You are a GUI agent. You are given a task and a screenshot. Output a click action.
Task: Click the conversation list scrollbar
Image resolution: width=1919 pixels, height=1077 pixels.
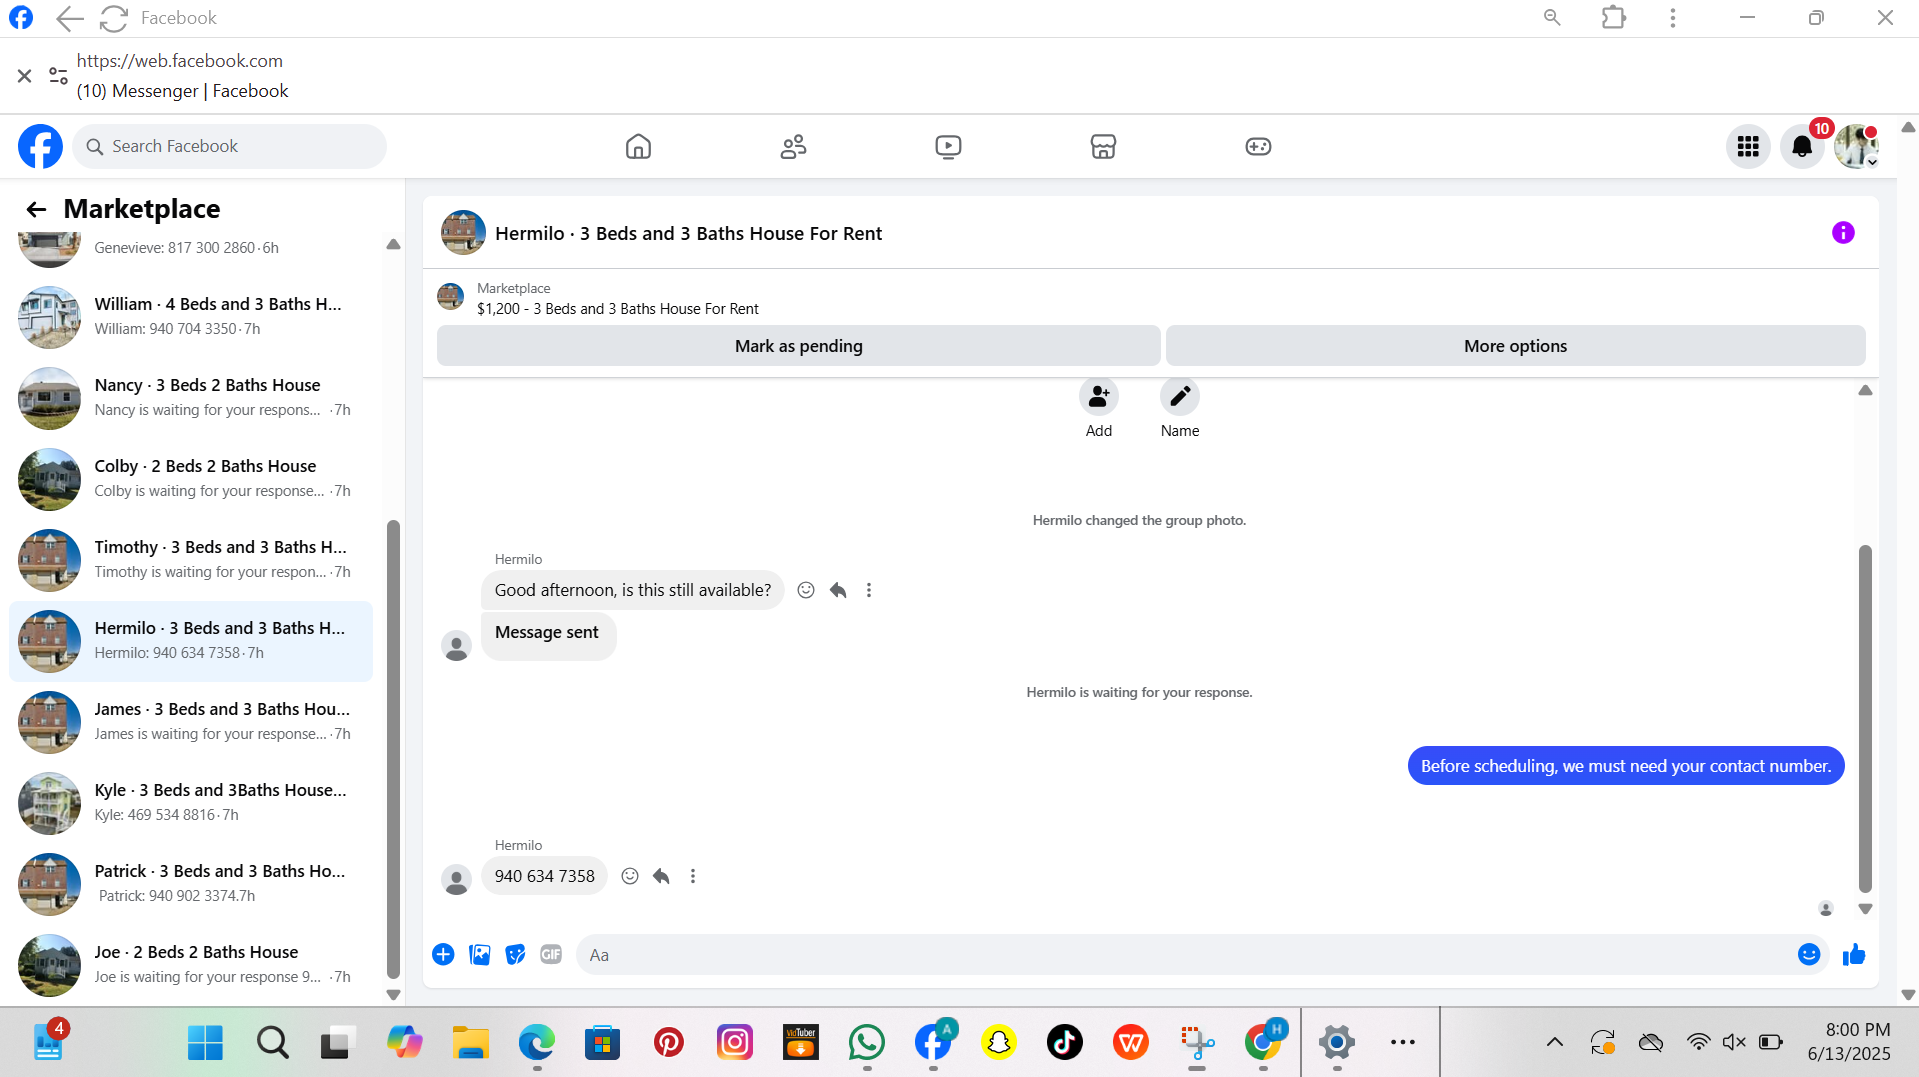tap(393, 750)
